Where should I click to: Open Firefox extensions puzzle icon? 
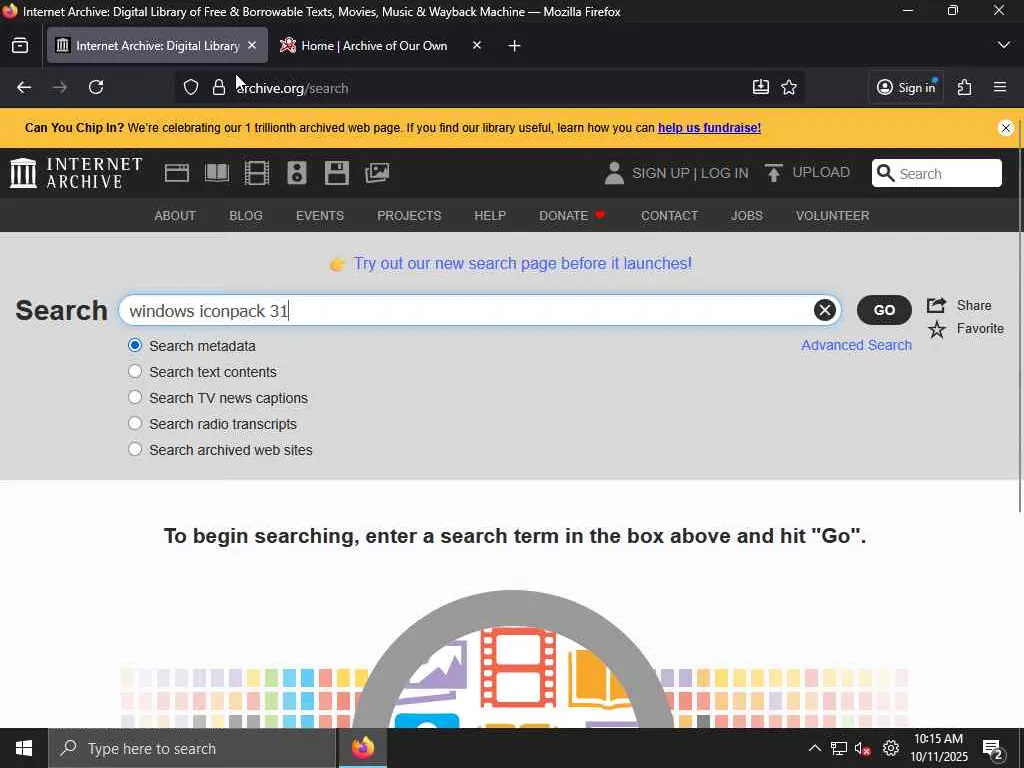pyautogui.click(x=965, y=88)
